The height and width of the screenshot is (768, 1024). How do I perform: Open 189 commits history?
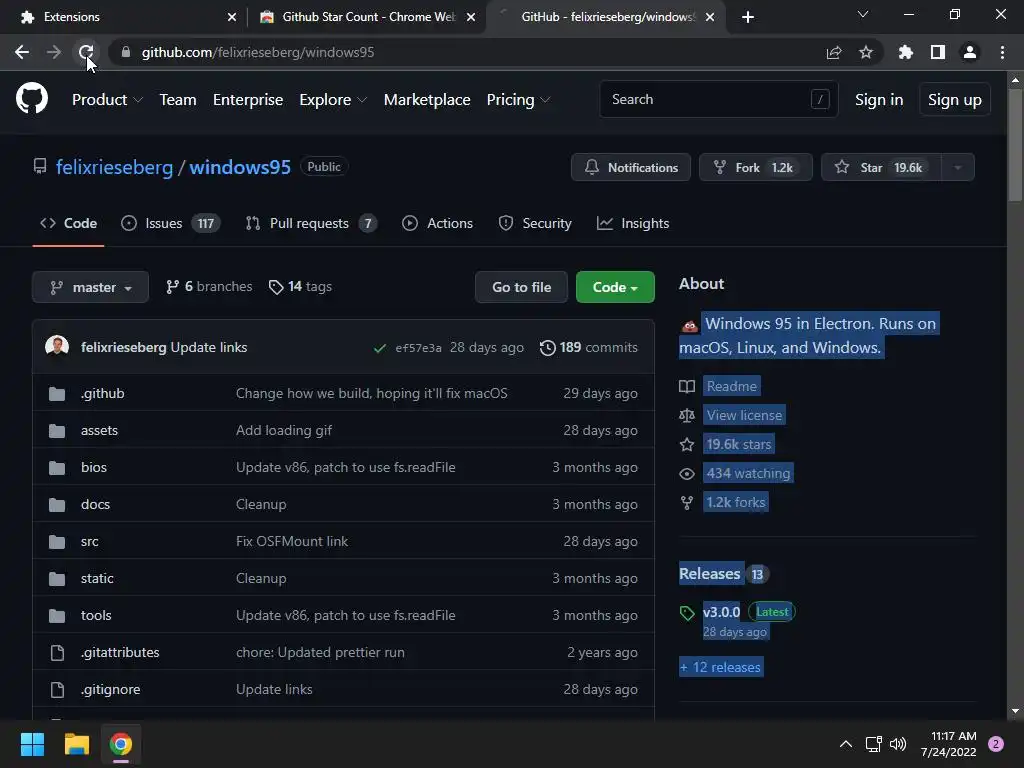coord(588,347)
